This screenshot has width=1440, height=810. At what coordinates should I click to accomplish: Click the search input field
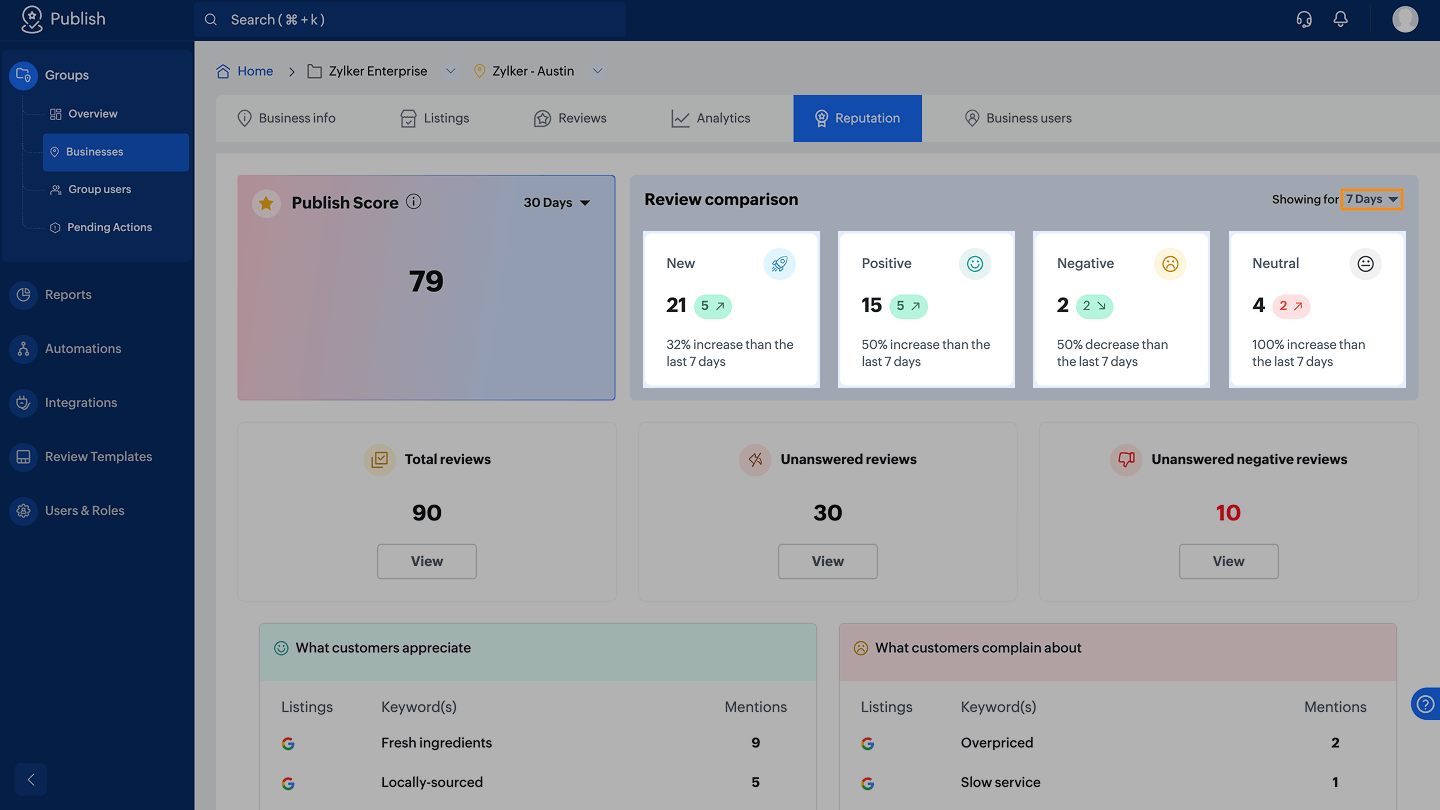click(410, 20)
